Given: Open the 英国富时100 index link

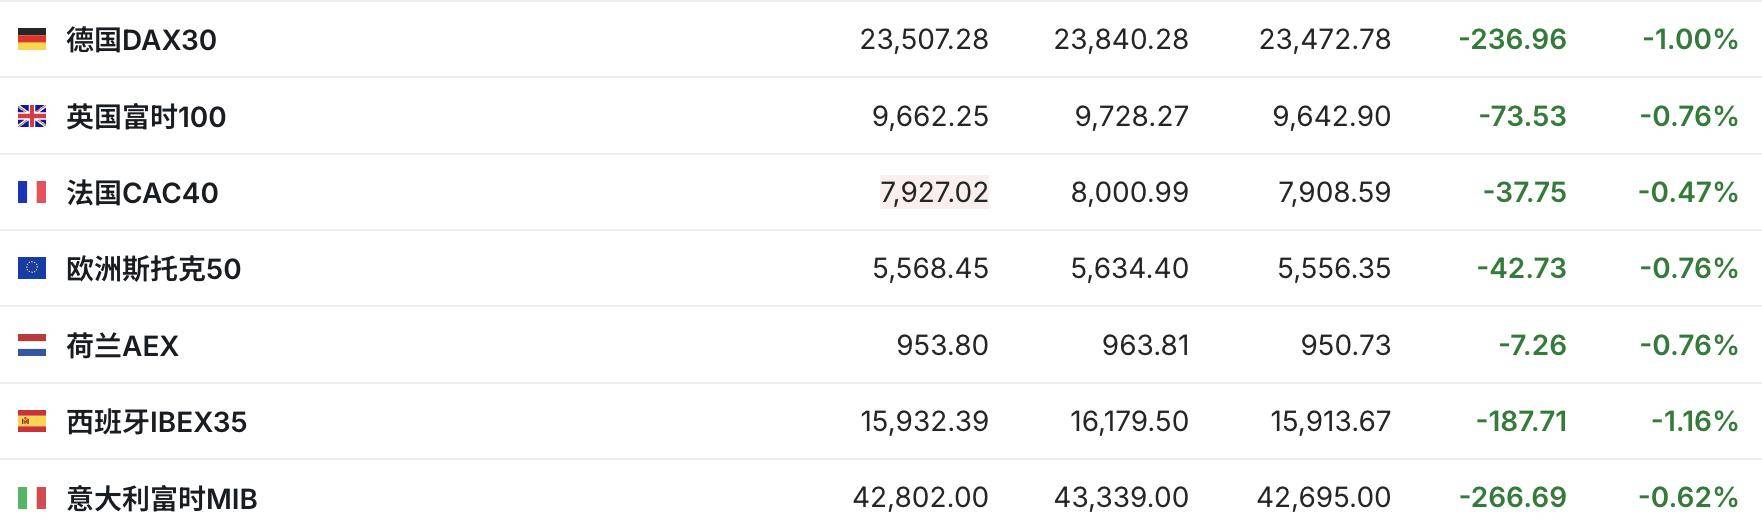Looking at the screenshot, I should pyautogui.click(x=146, y=117).
